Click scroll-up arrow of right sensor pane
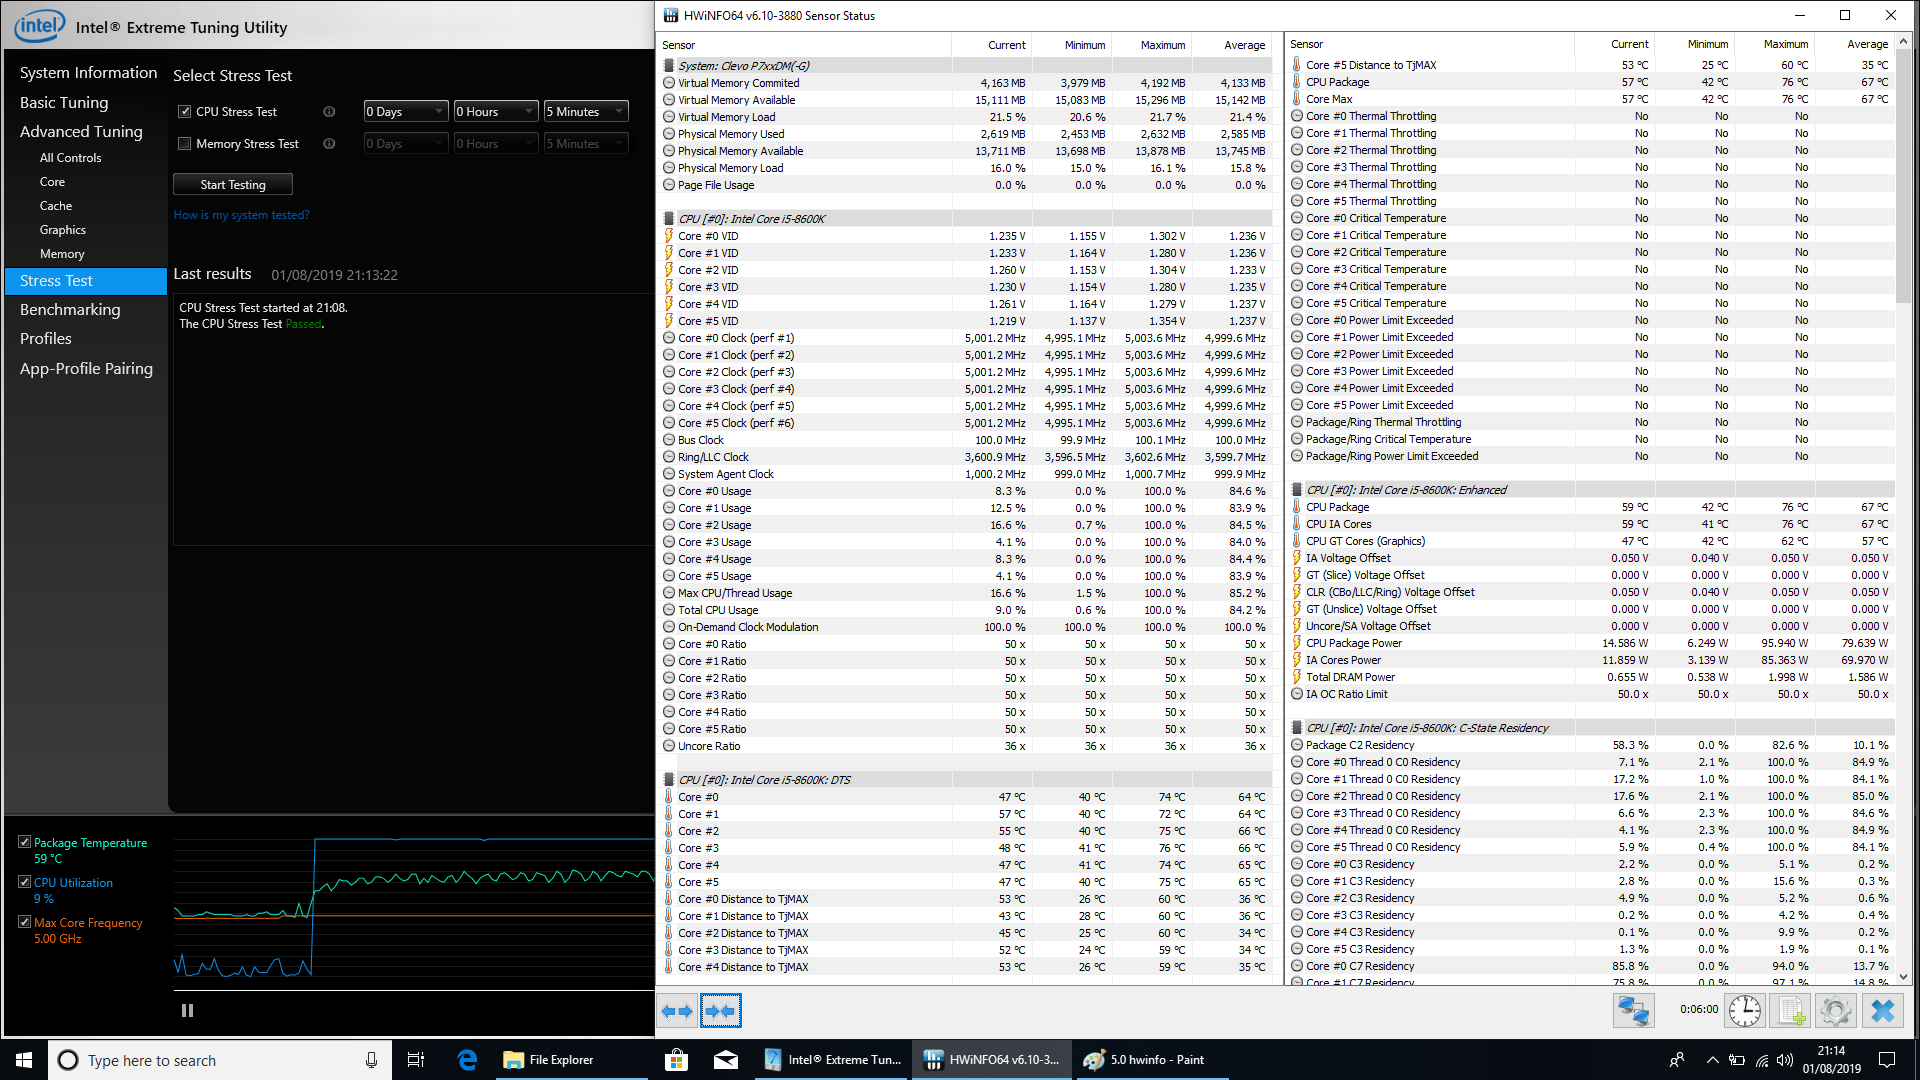This screenshot has height=1080, width=1920. point(1903,41)
